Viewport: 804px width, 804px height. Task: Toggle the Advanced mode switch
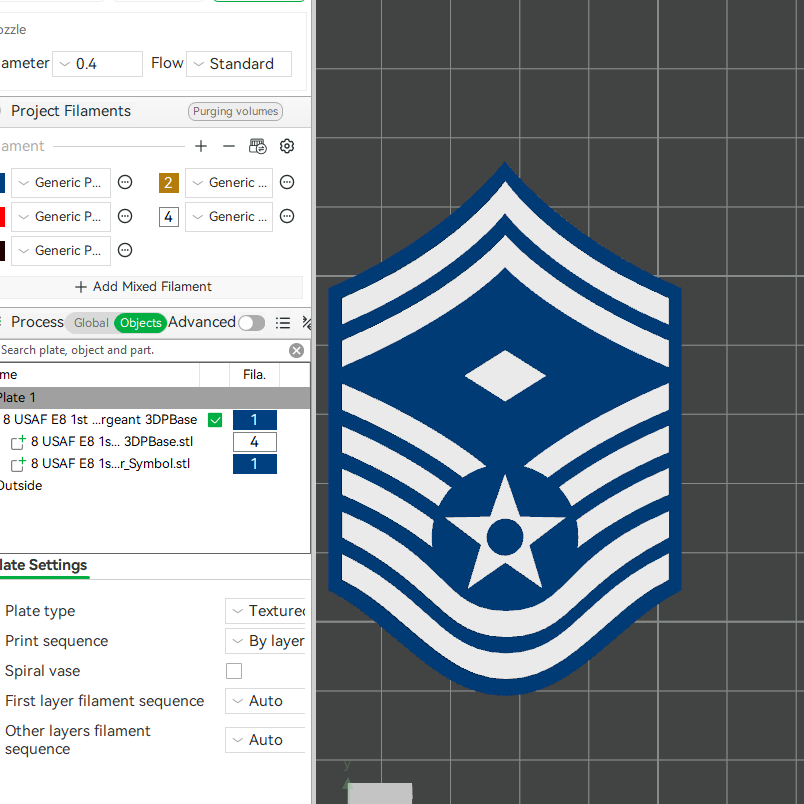coord(252,323)
